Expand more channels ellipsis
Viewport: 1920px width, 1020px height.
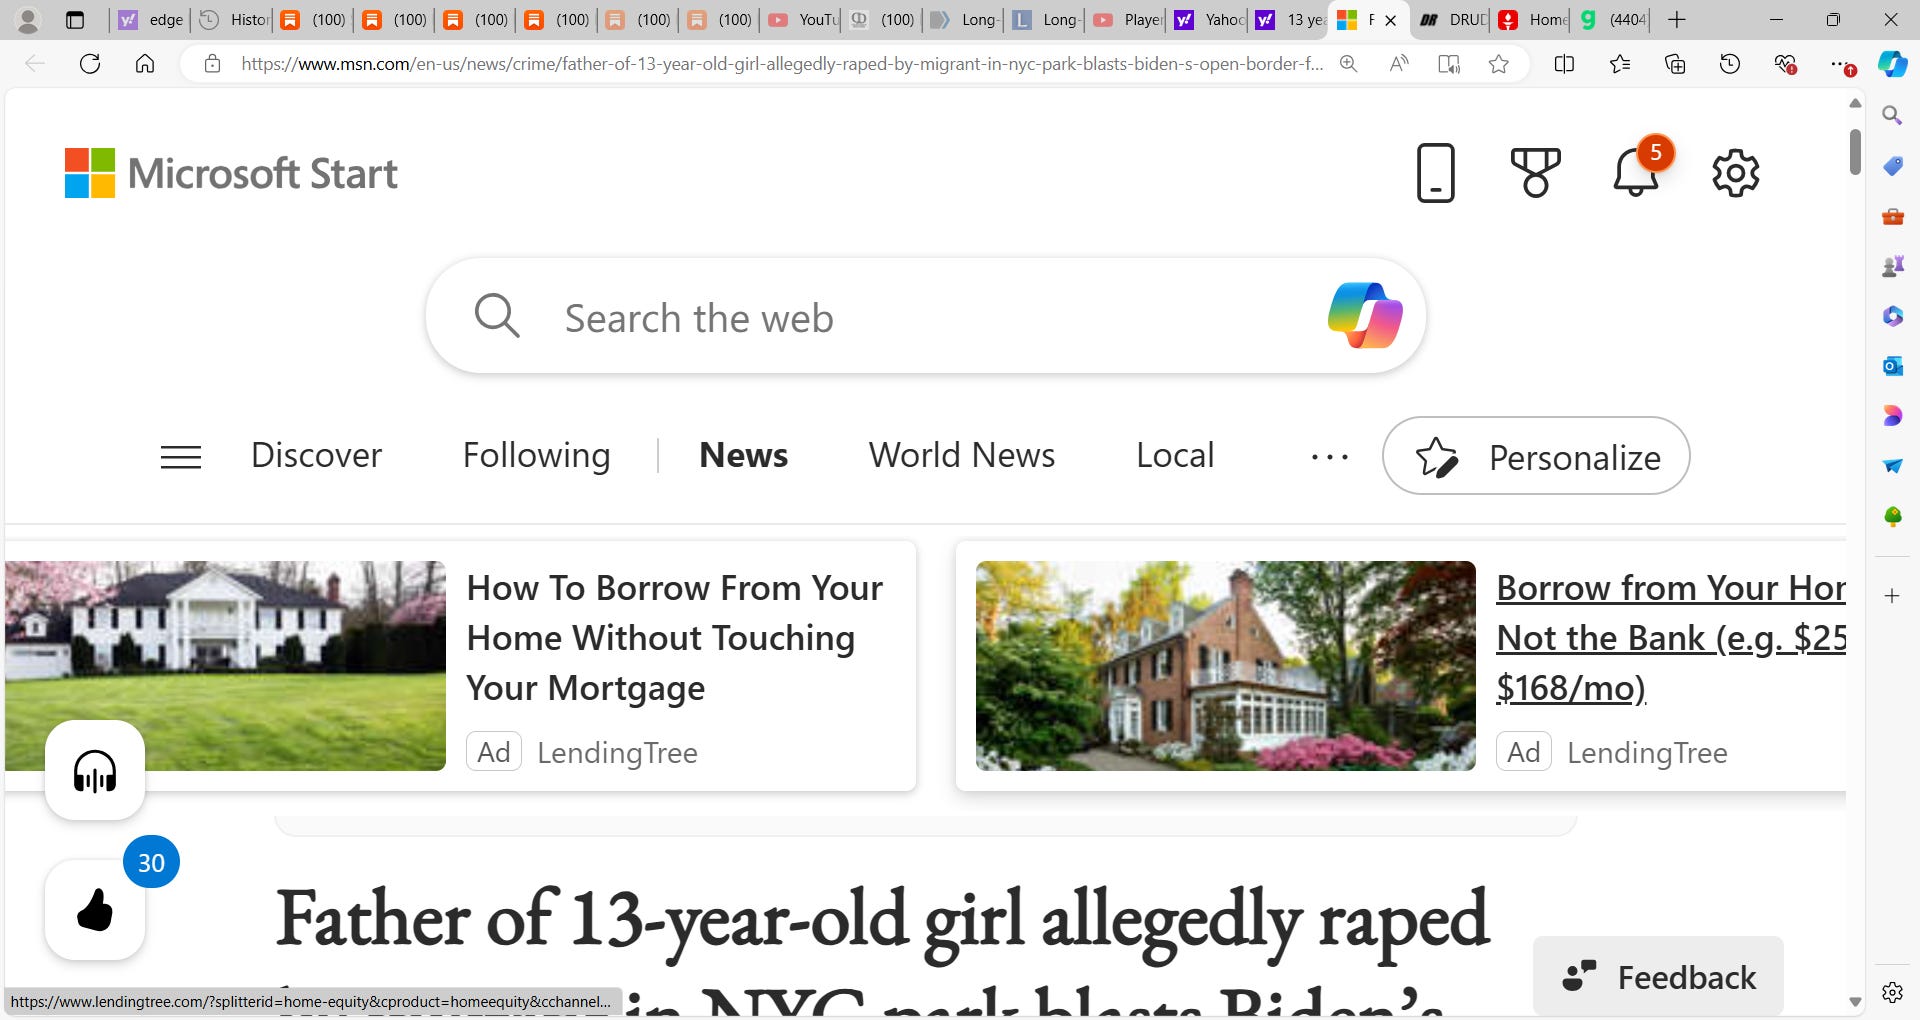(1329, 457)
